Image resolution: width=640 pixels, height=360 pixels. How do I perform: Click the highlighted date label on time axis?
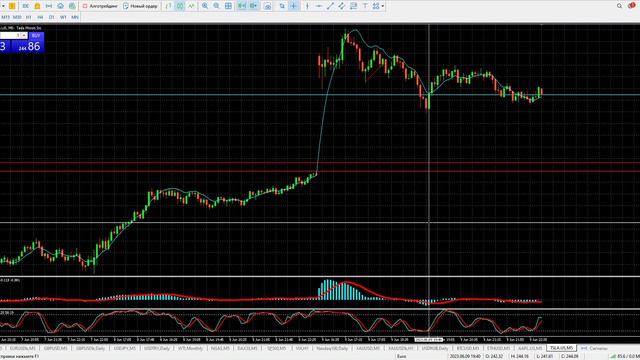tap(429, 340)
